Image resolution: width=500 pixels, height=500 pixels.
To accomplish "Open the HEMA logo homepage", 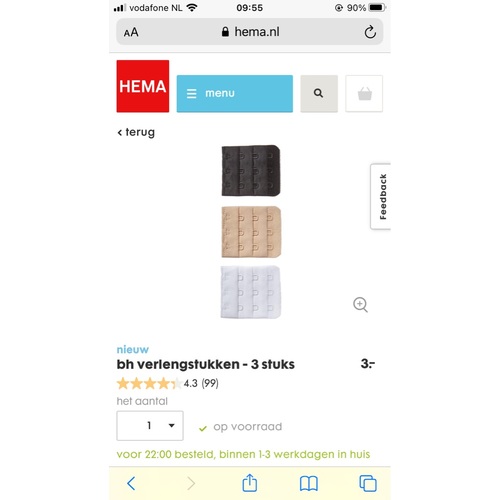I will pyautogui.click(x=143, y=86).
